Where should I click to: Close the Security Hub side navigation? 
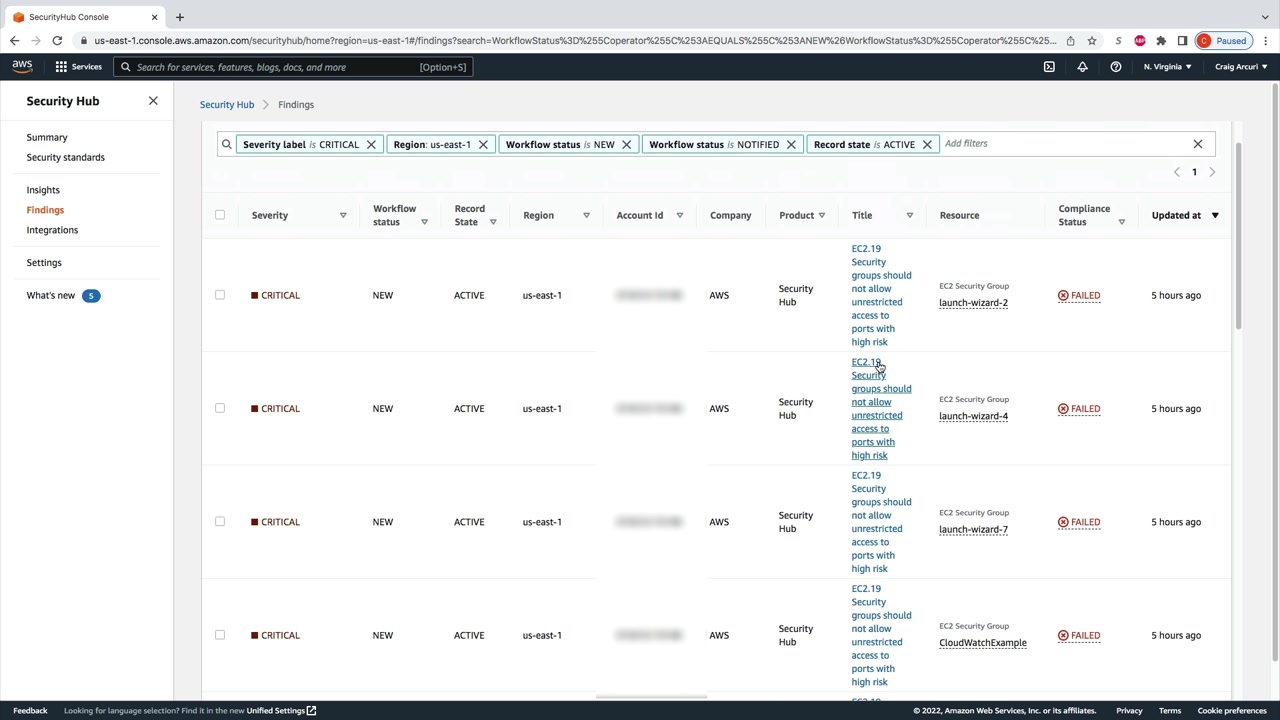click(153, 101)
